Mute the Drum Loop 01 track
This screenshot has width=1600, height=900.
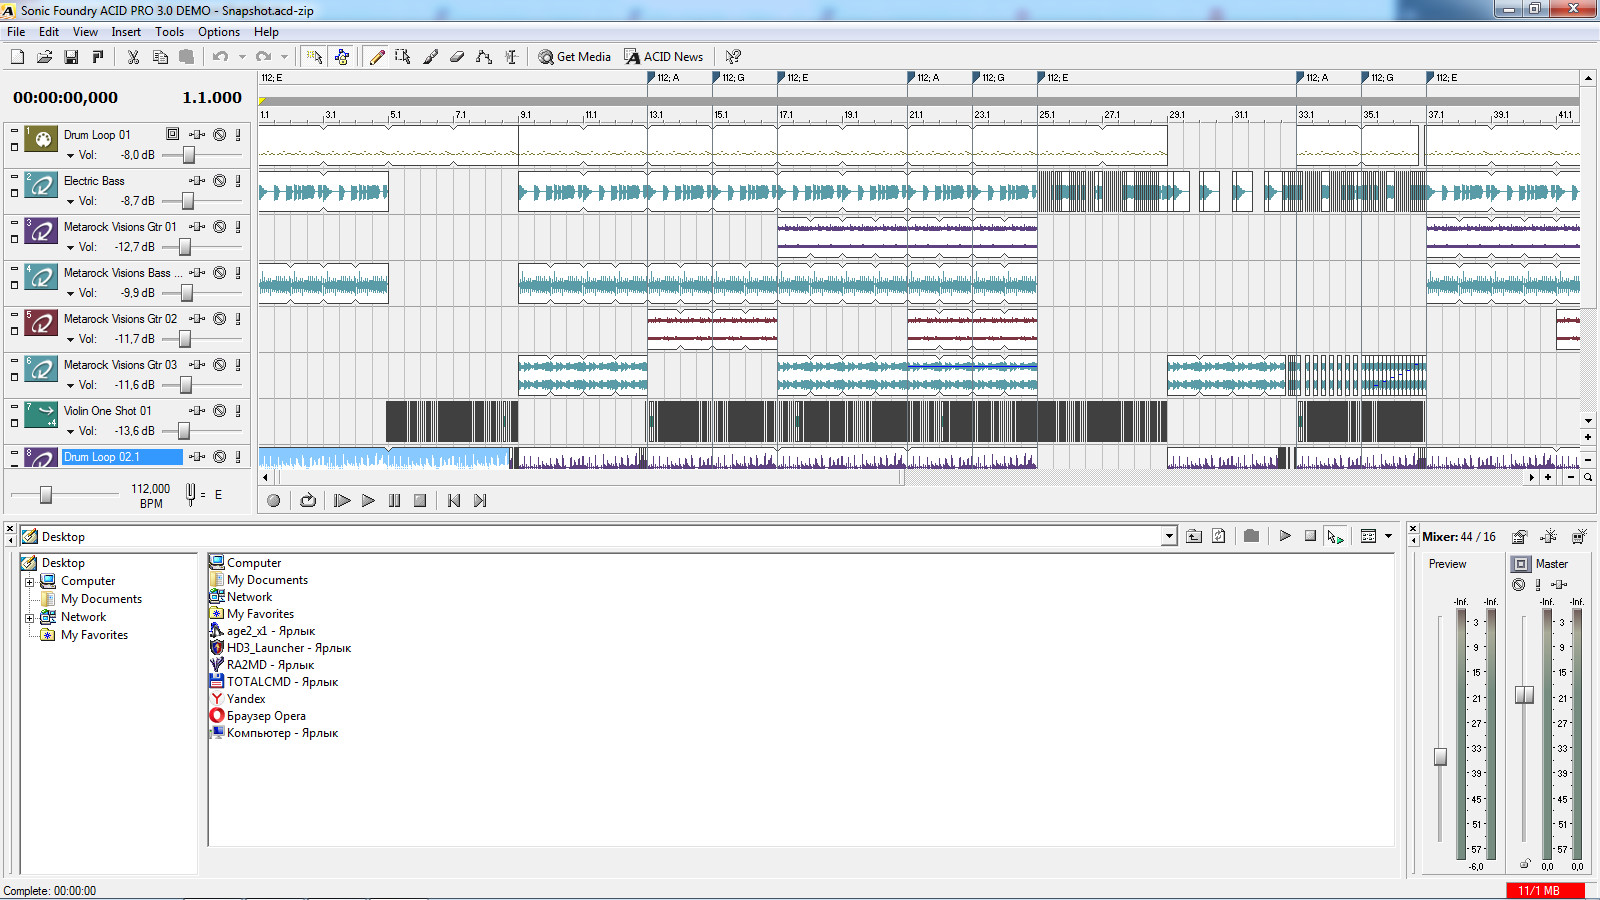point(219,135)
